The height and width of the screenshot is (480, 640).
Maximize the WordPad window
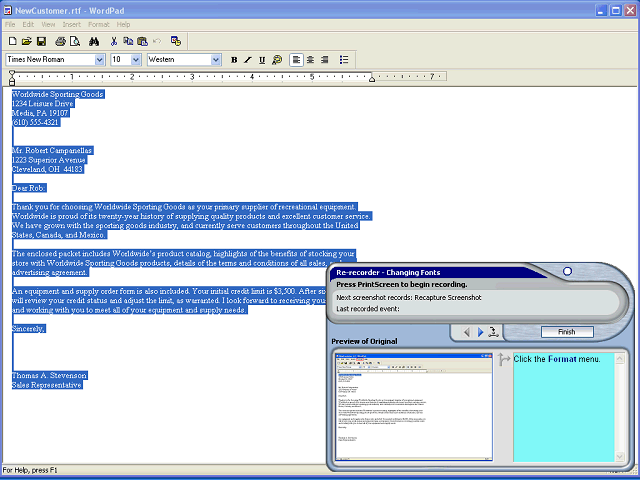616,11
